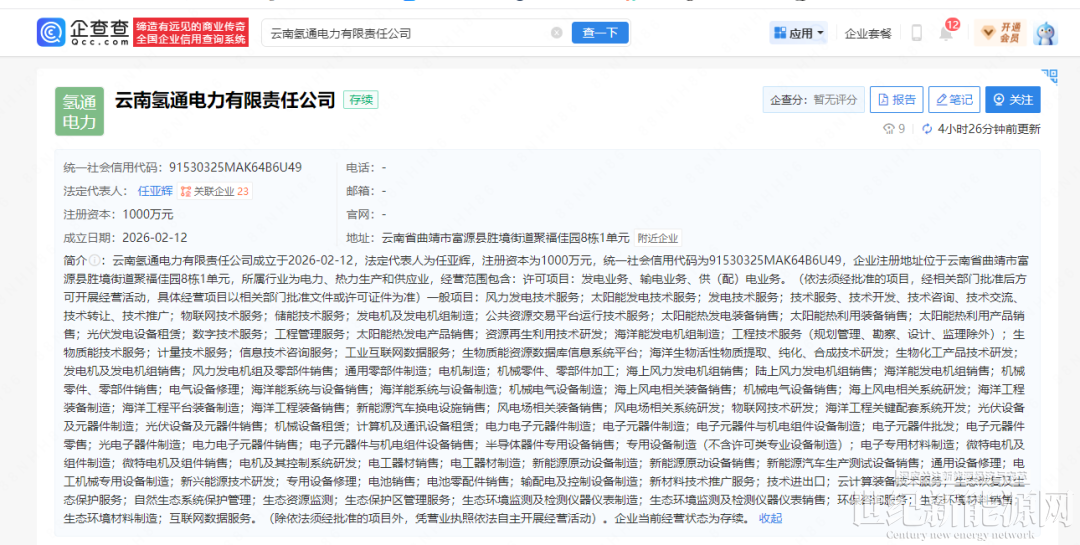Image resolution: width=1080 pixels, height=545 pixels.
Task: Expand the 应用 dropdown menu
Action: pos(798,33)
